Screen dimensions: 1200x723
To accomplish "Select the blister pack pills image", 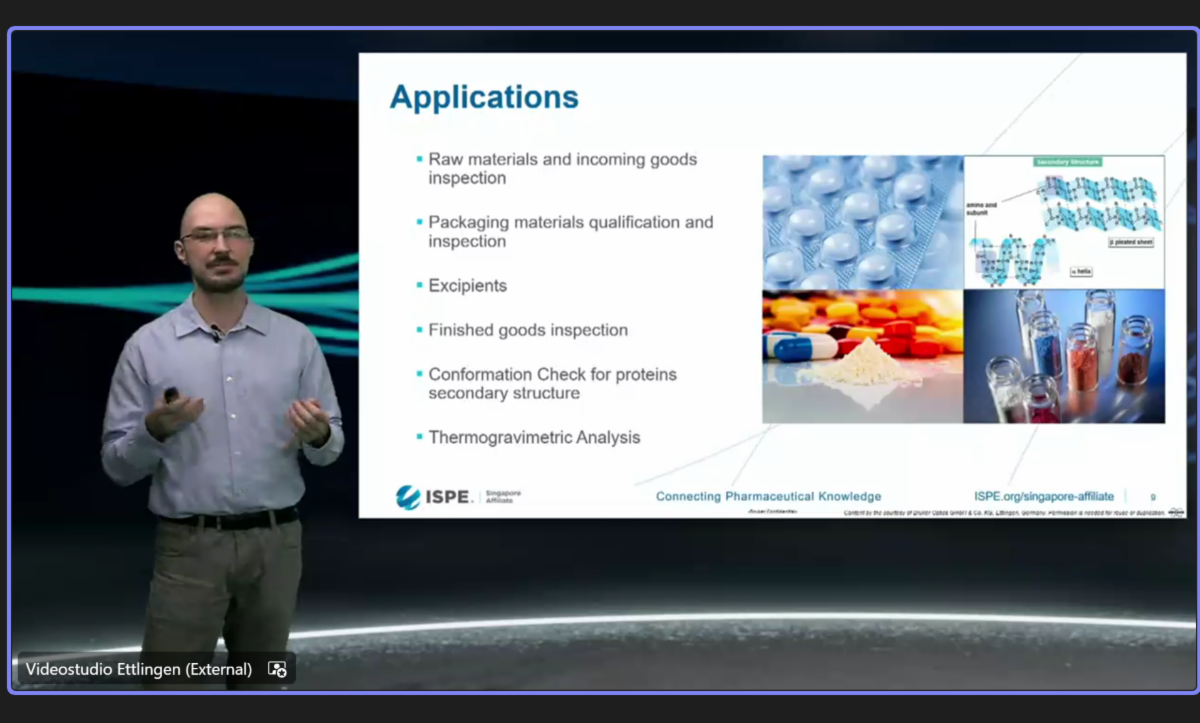I will (x=862, y=222).
